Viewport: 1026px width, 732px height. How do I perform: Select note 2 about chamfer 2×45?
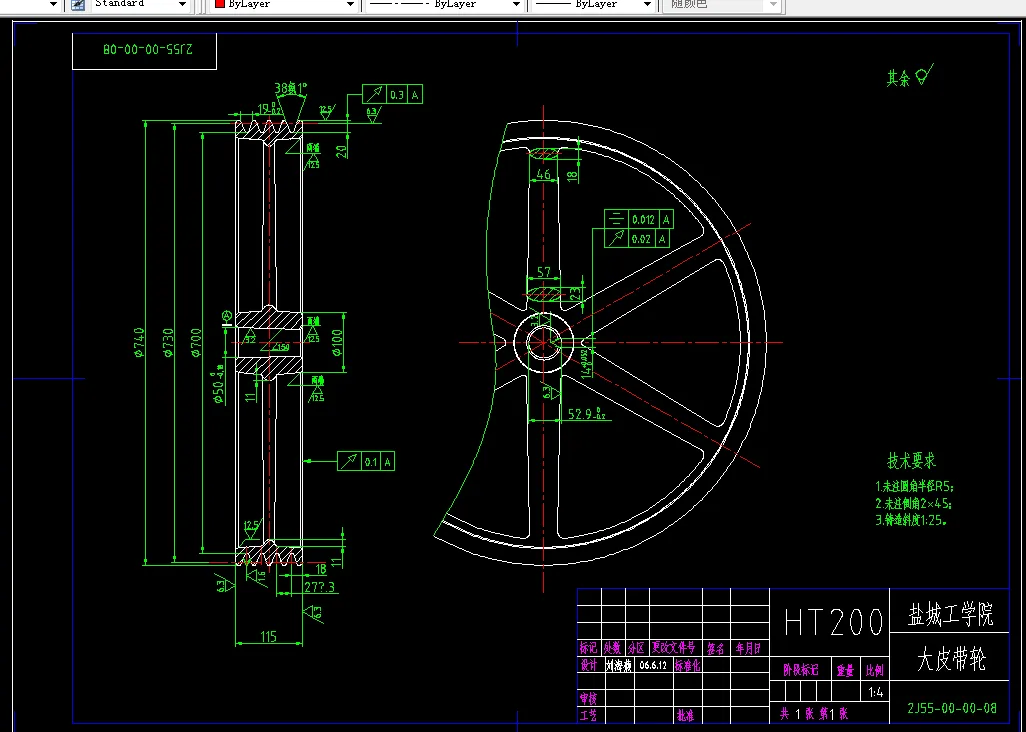(913, 504)
